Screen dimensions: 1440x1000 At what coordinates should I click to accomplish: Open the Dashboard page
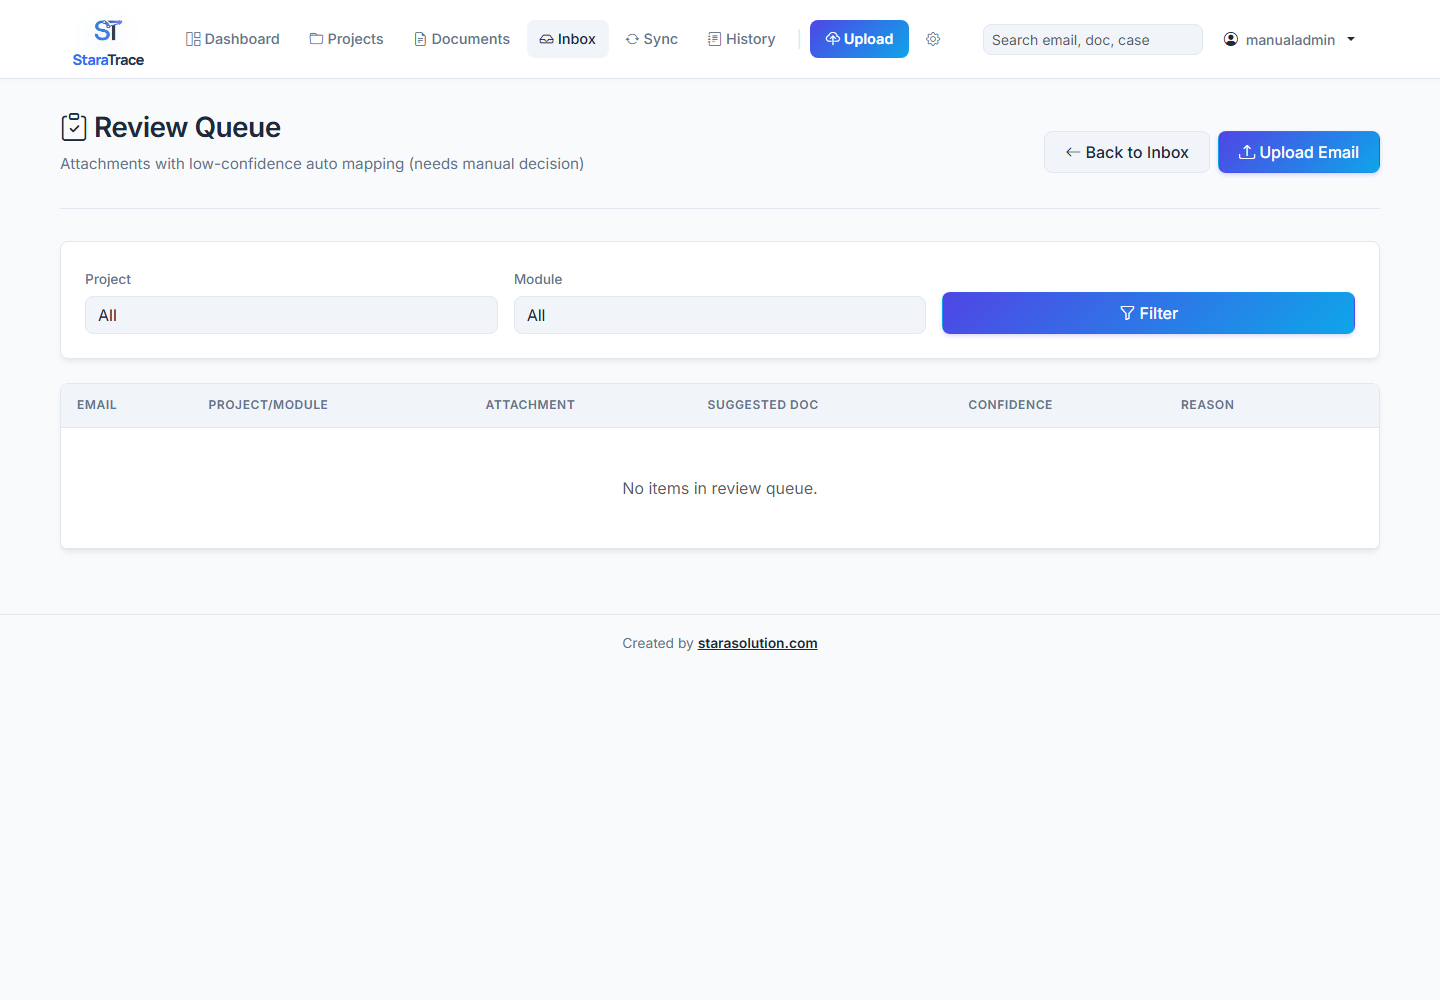pos(233,39)
